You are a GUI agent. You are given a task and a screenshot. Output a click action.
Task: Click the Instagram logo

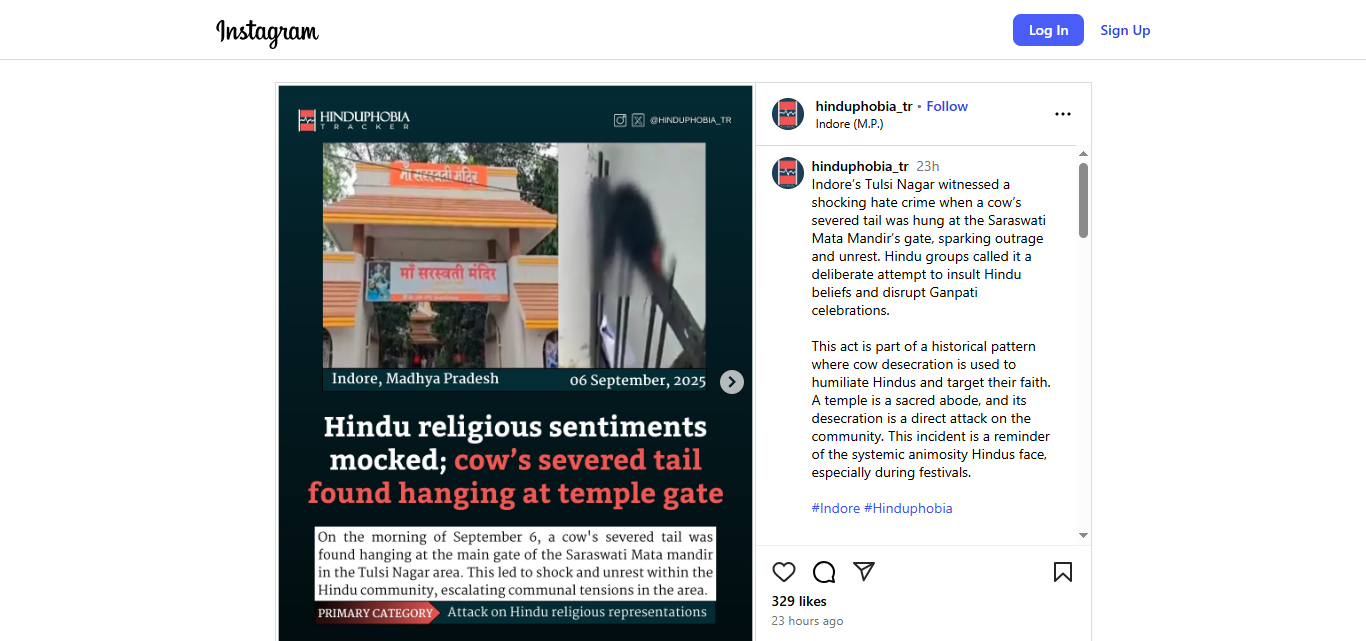pyautogui.click(x=267, y=32)
